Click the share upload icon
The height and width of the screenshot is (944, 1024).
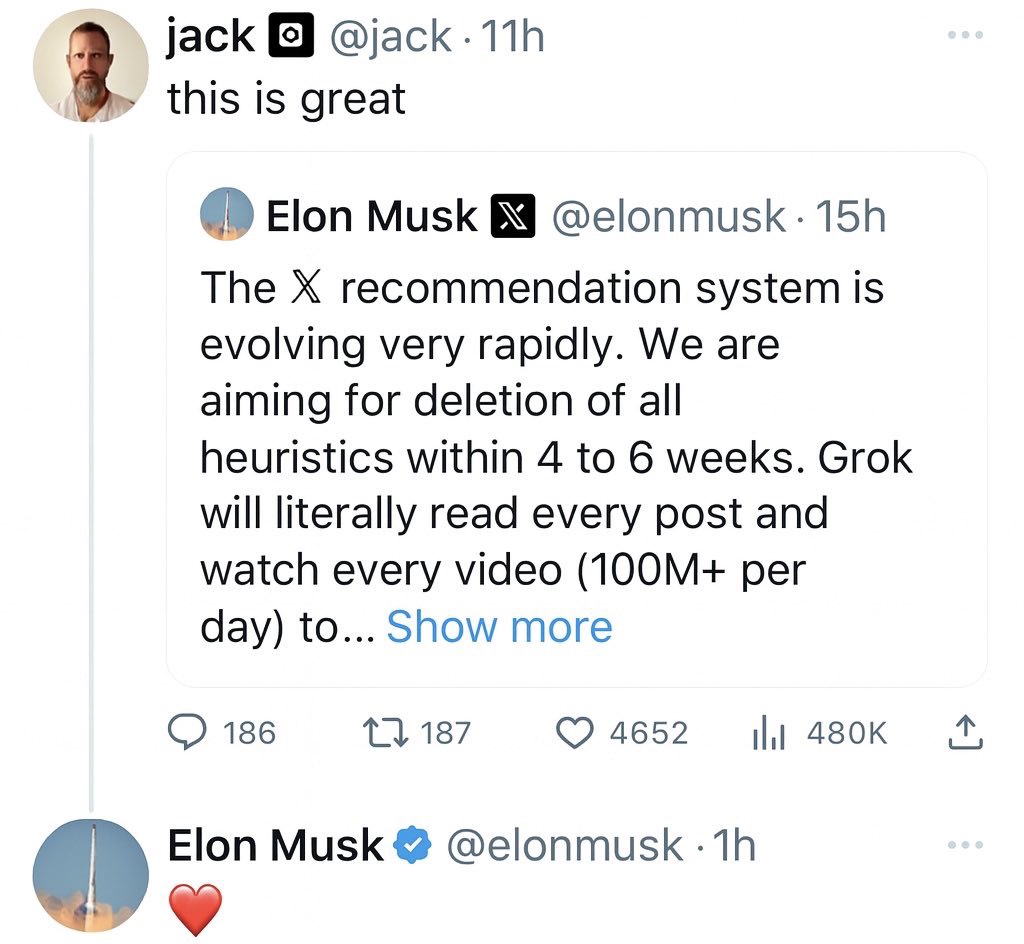[965, 733]
